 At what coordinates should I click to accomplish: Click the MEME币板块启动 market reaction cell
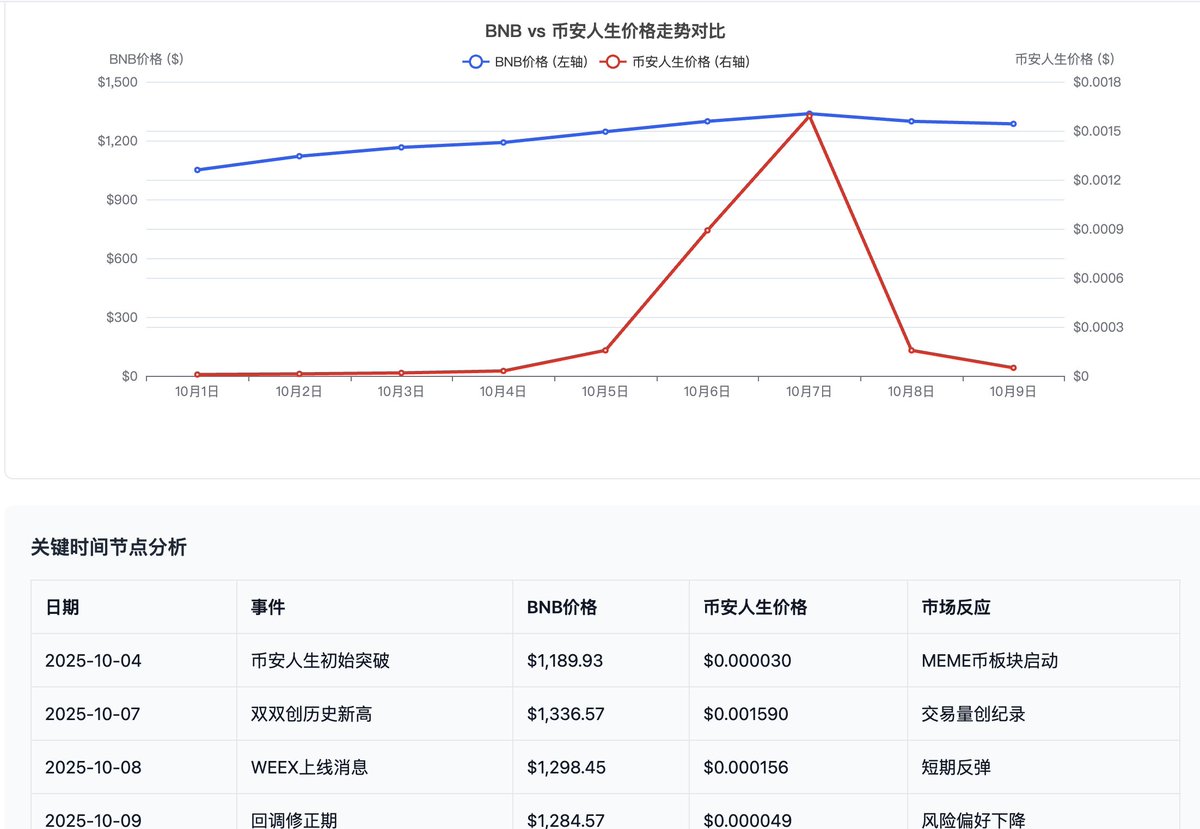[990, 660]
